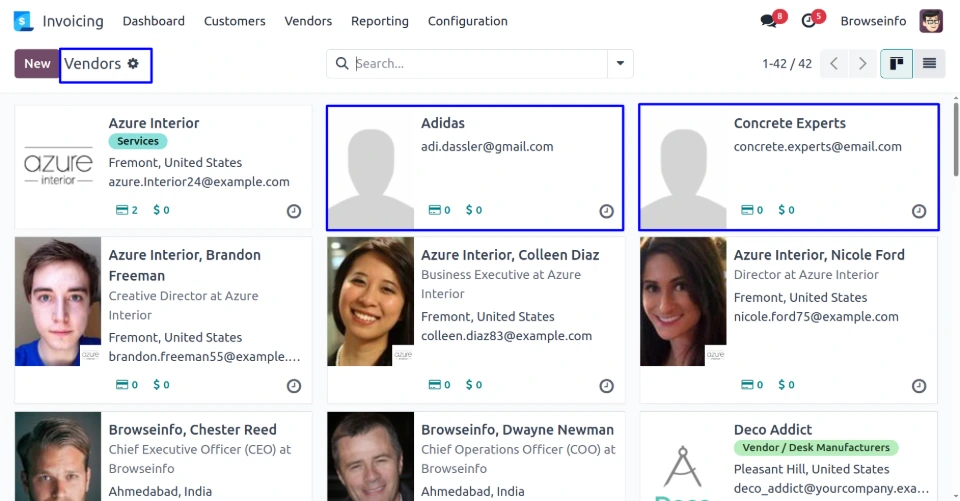Open the Browseinfo company switcher
Image resolution: width=960 pixels, height=501 pixels.
click(x=874, y=21)
